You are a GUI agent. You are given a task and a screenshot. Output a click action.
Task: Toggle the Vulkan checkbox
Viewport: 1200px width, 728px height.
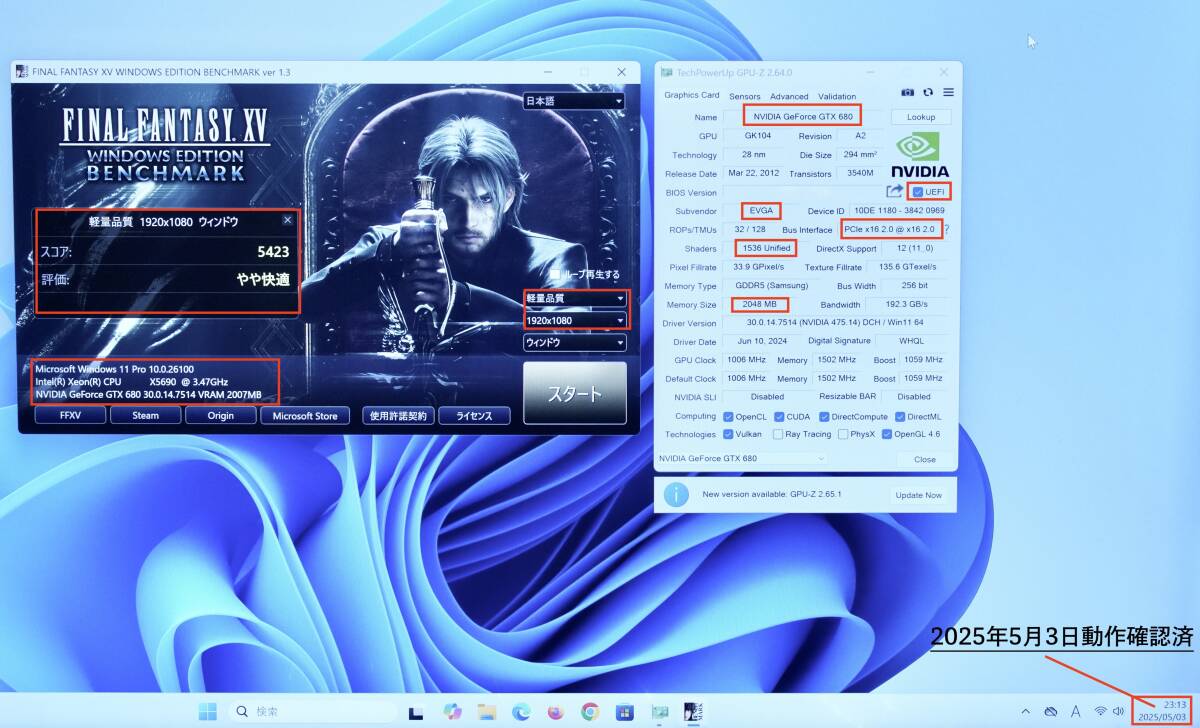(x=729, y=434)
